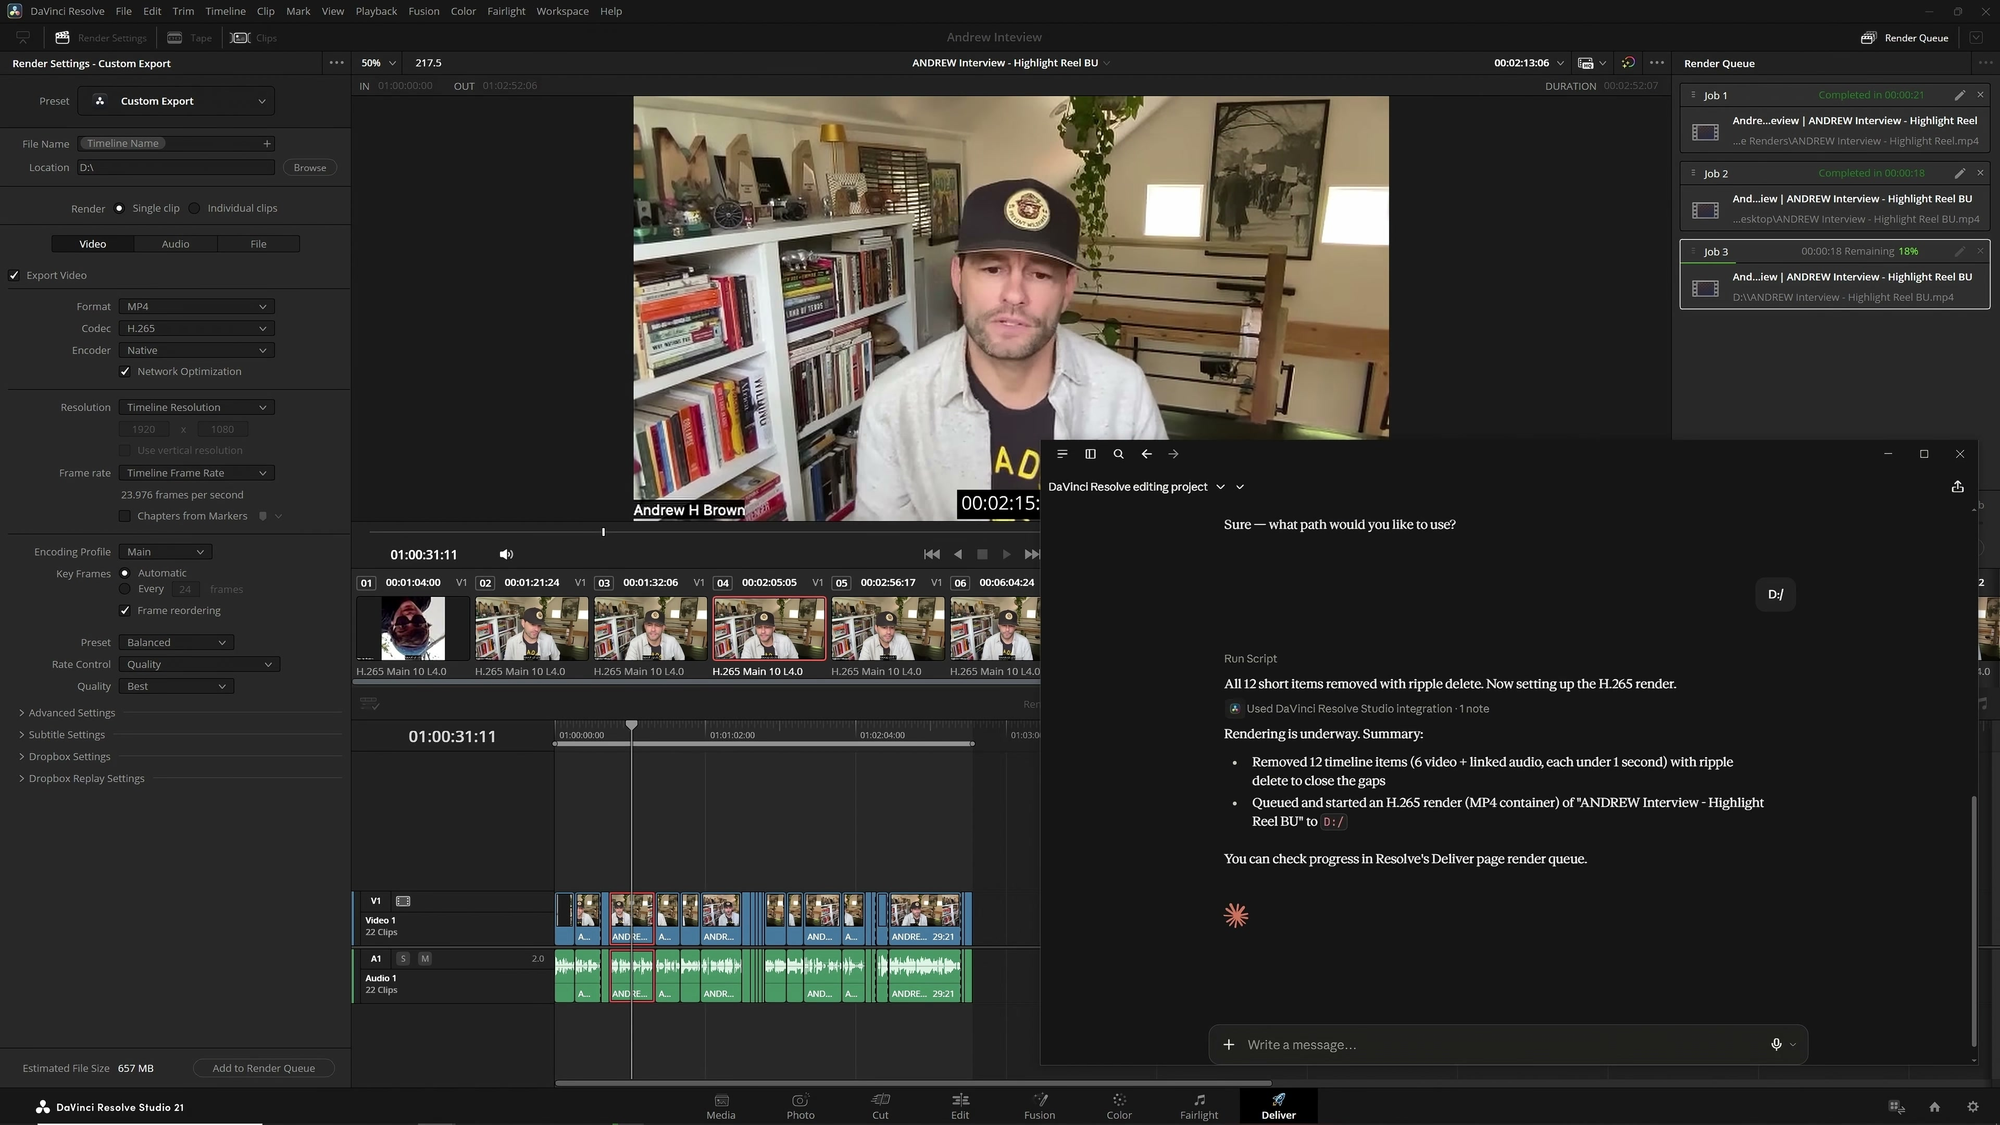Open the Format MP4 dropdown
This screenshot has height=1125, width=2000.
tap(196, 306)
